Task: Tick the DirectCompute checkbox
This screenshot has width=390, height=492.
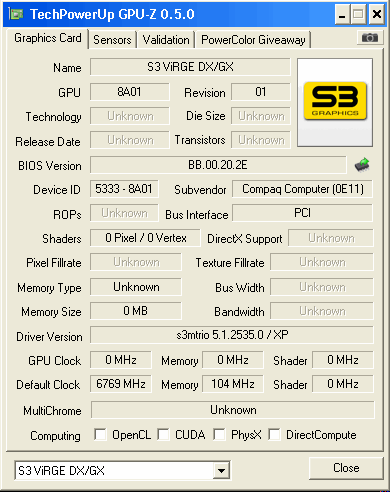Action: click(x=274, y=434)
